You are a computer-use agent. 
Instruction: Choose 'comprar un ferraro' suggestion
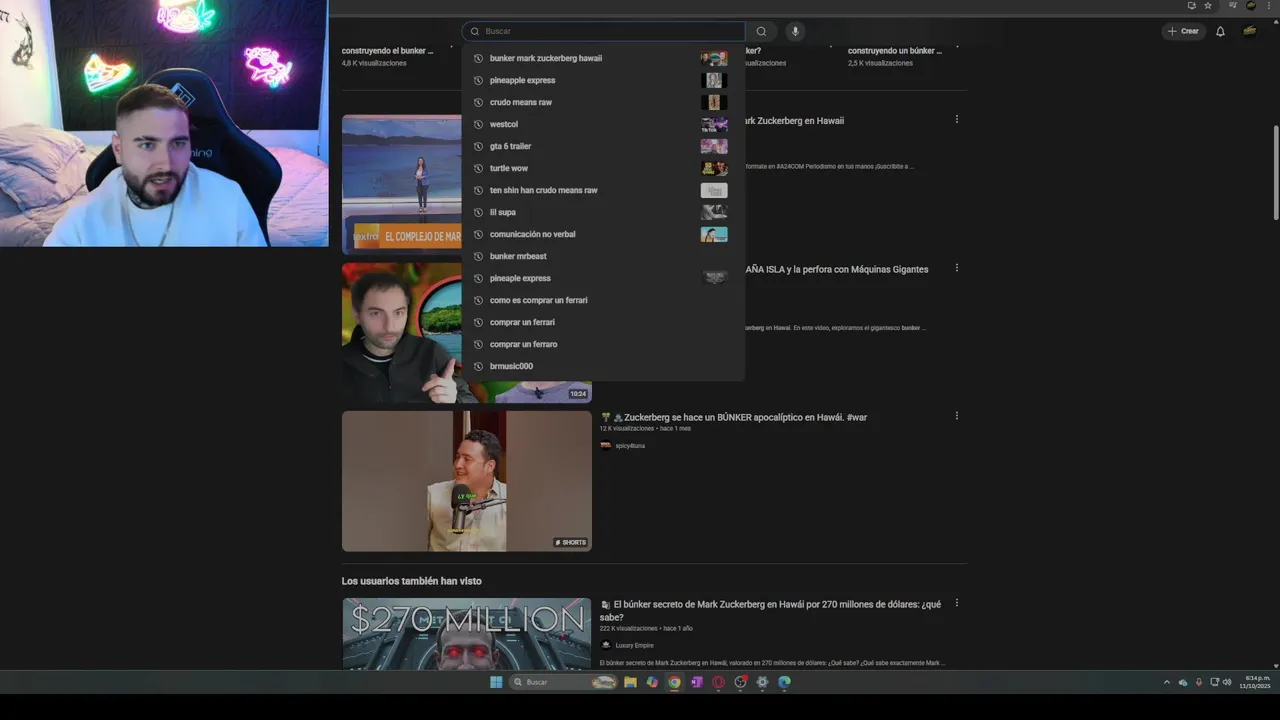(604, 344)
